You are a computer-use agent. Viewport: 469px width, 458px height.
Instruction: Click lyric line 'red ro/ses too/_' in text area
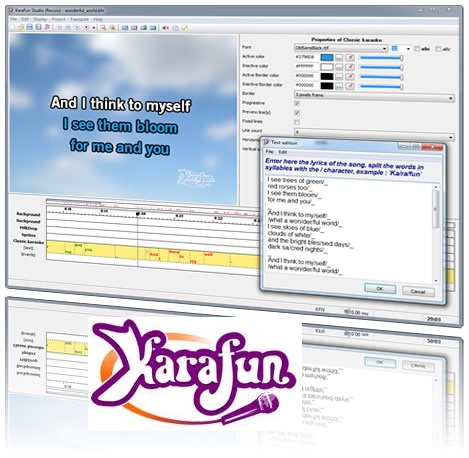(289, 187)
